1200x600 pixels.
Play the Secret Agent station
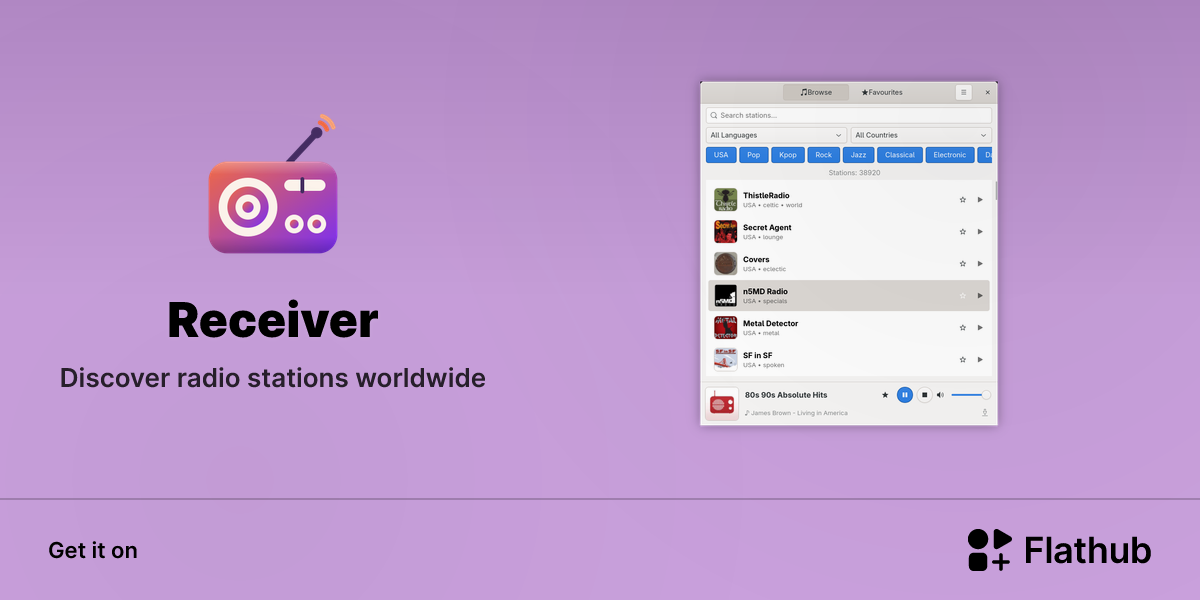[x=980, y=231]
